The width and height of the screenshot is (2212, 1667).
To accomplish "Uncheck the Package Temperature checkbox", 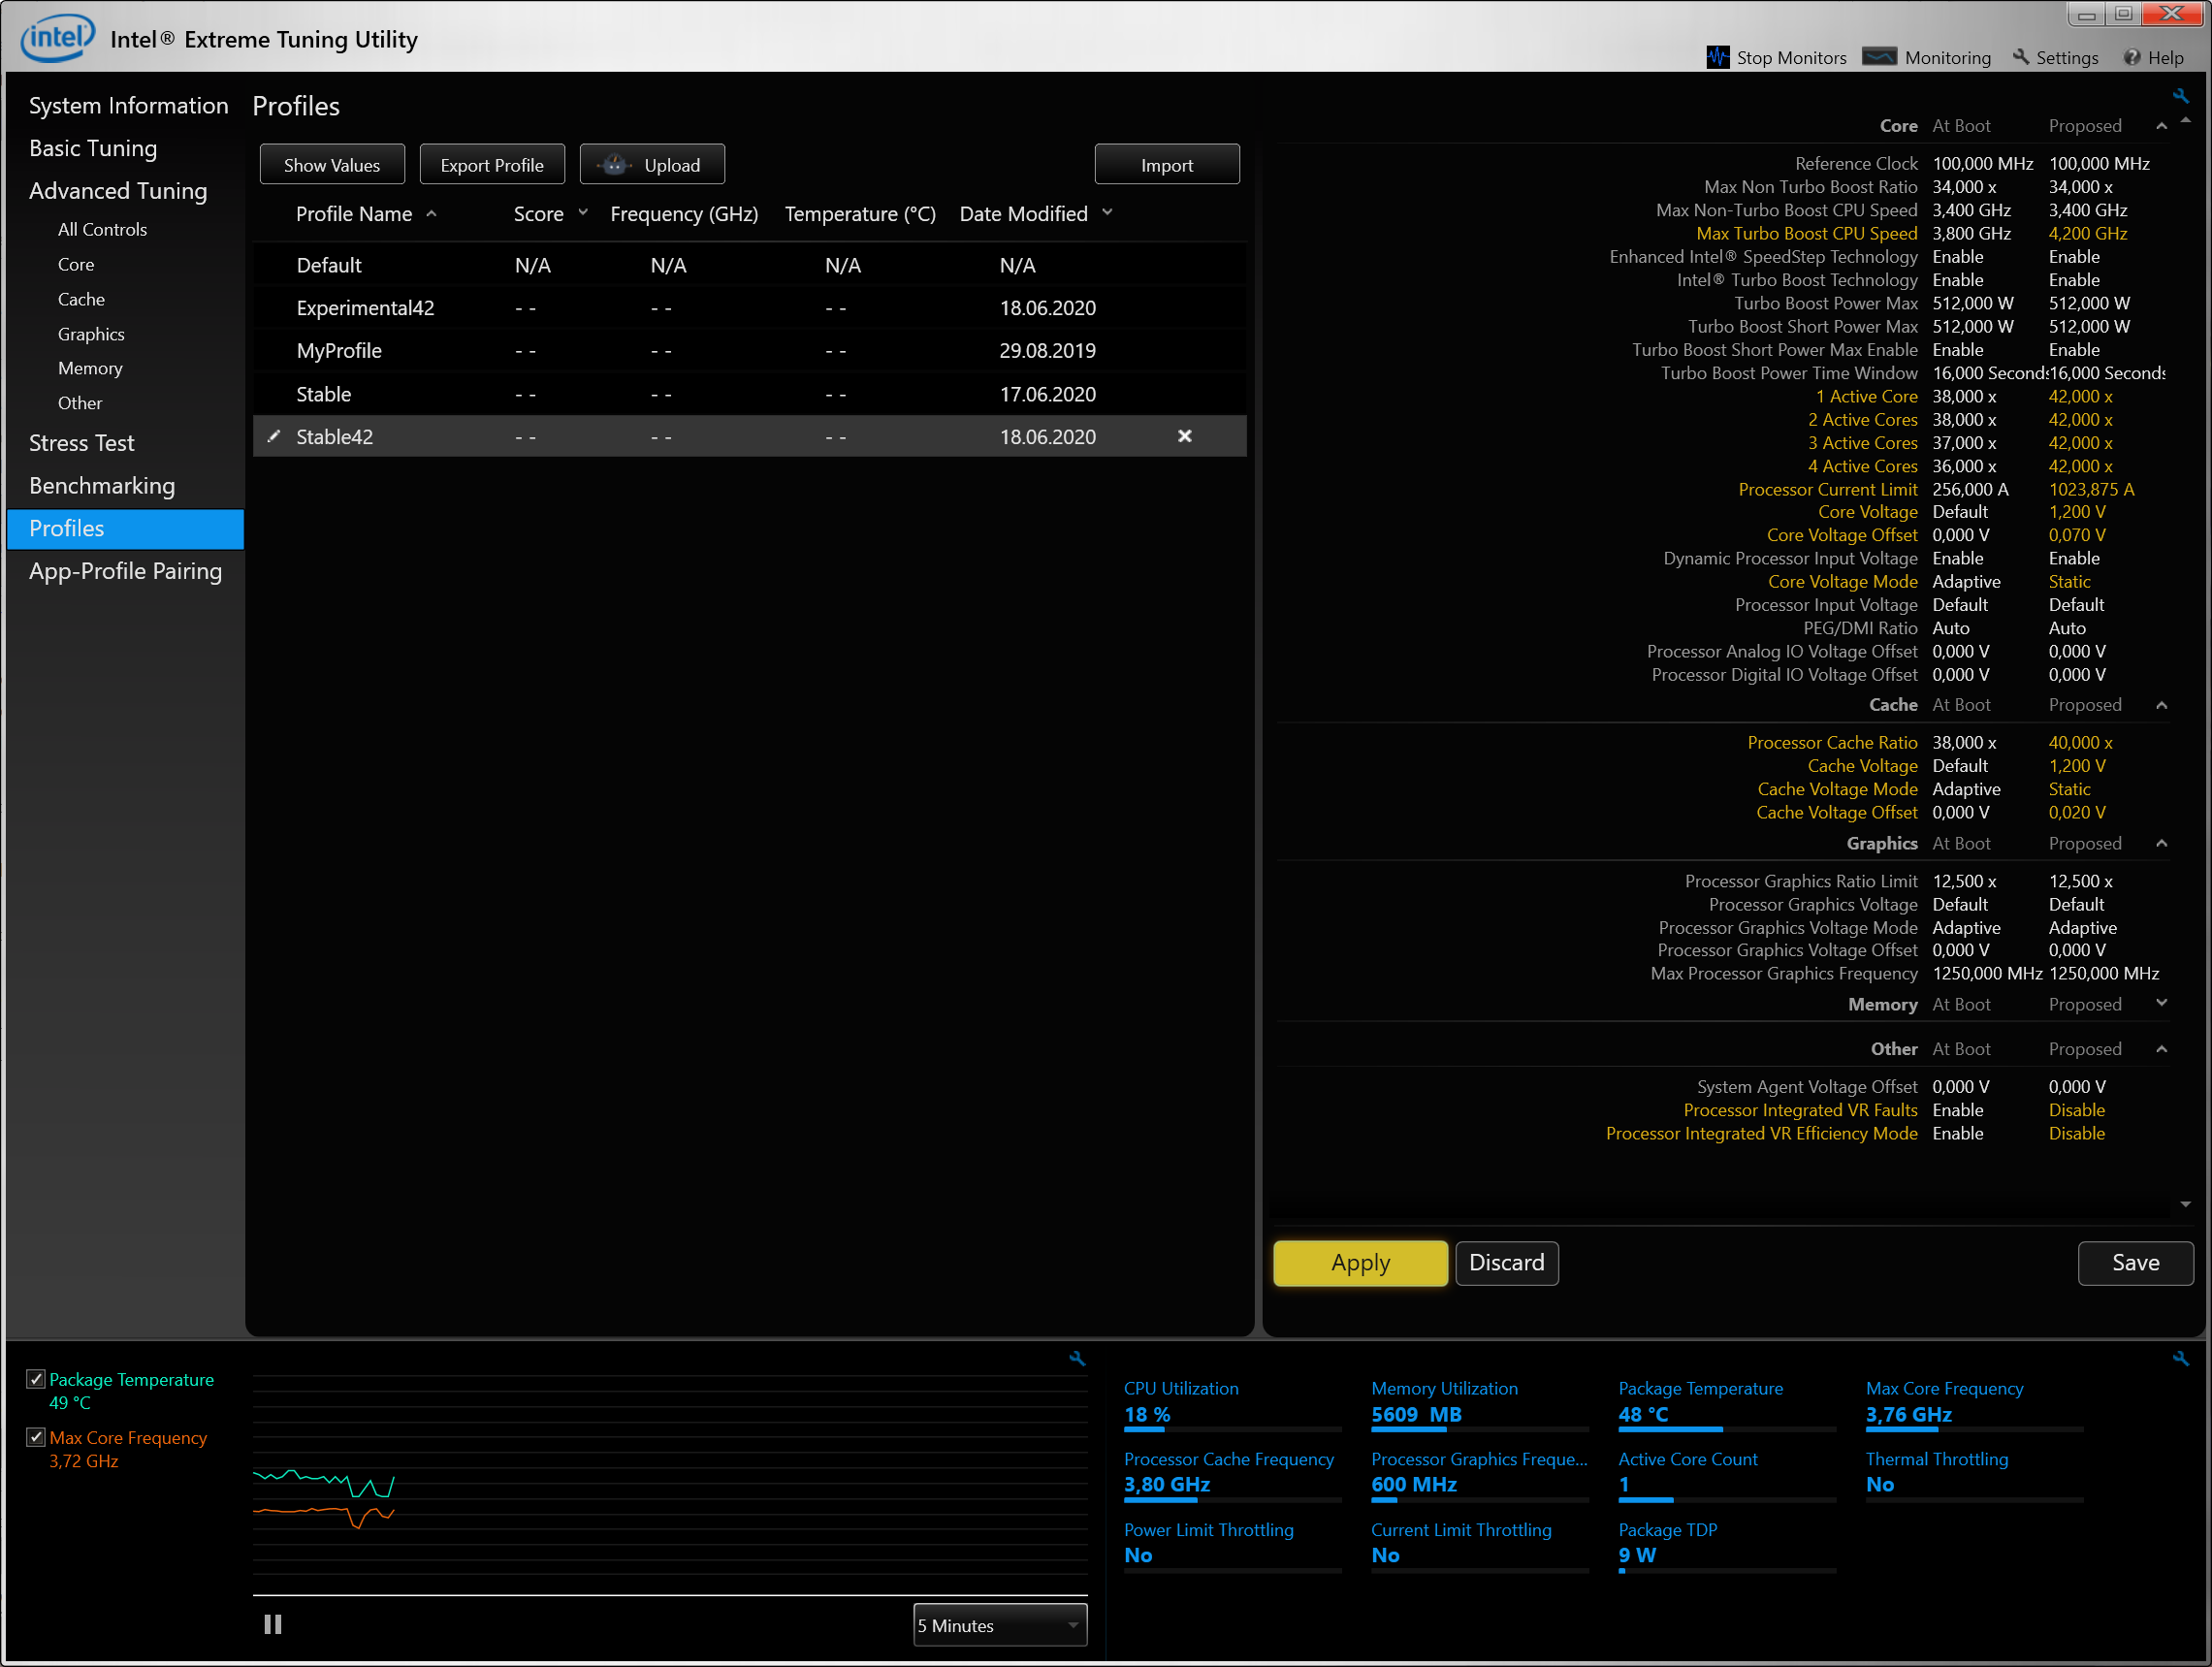I will click(36, 1379).
